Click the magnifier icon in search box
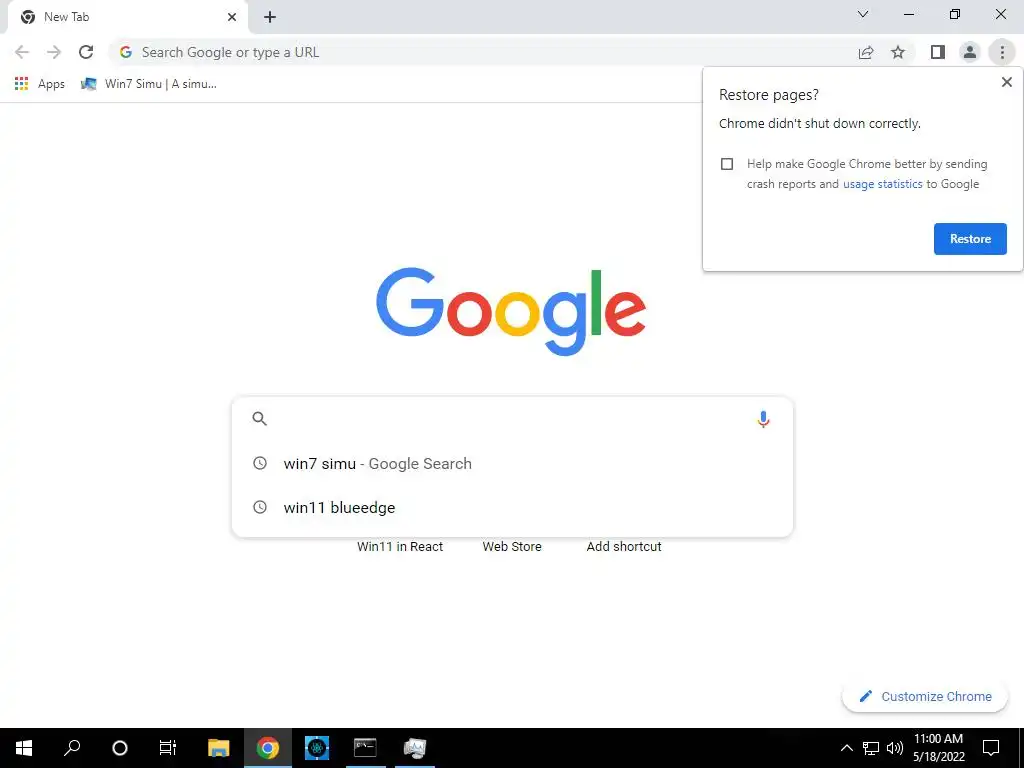Viewport: 1024px width, 768px height. coord(259,419)
